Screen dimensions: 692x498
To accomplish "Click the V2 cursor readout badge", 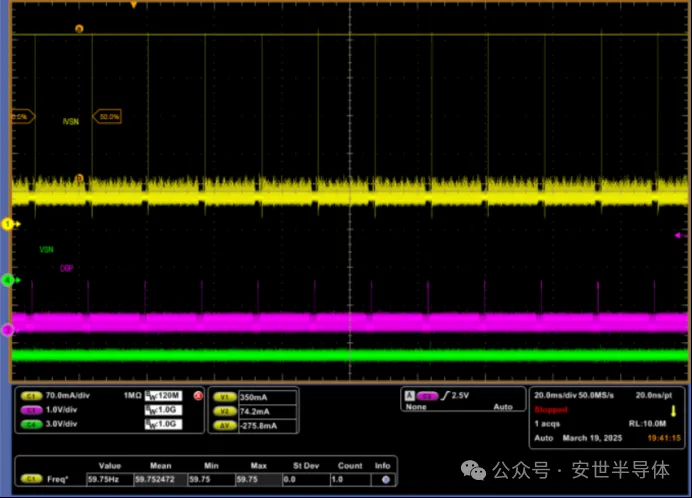I will 225,410.
